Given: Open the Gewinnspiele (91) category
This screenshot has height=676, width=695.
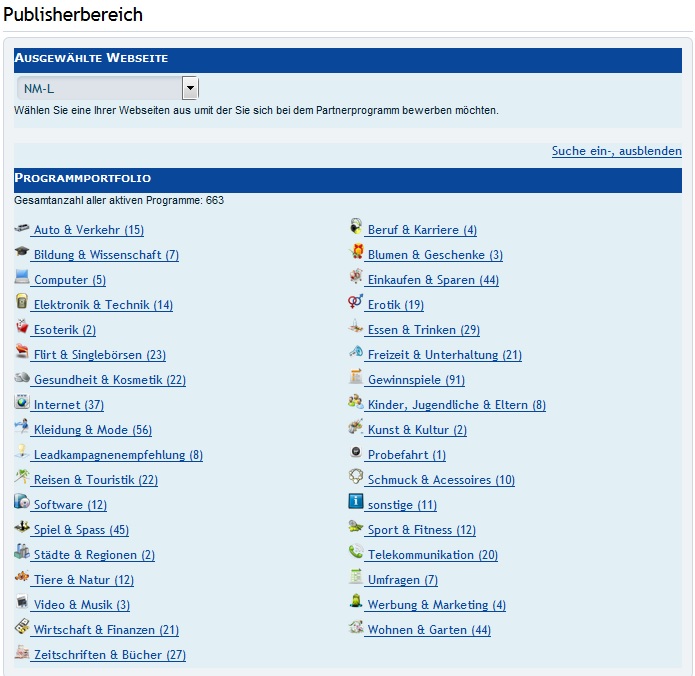Looking at the screenshot, I should (x=416, y=380).
